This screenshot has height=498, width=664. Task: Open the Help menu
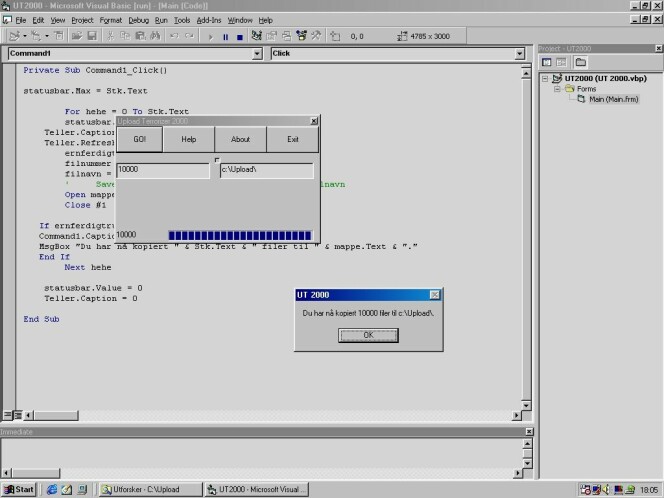(266, 20)
